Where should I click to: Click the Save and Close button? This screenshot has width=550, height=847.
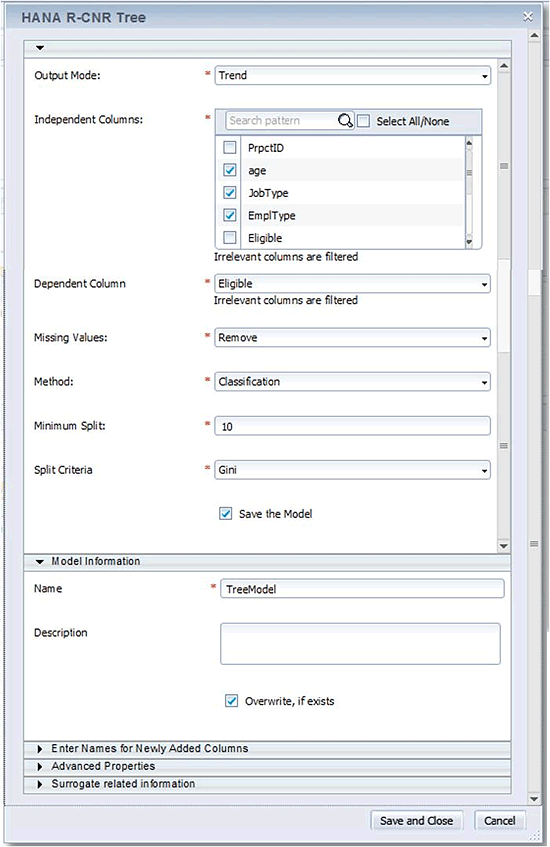coord(416,821)
